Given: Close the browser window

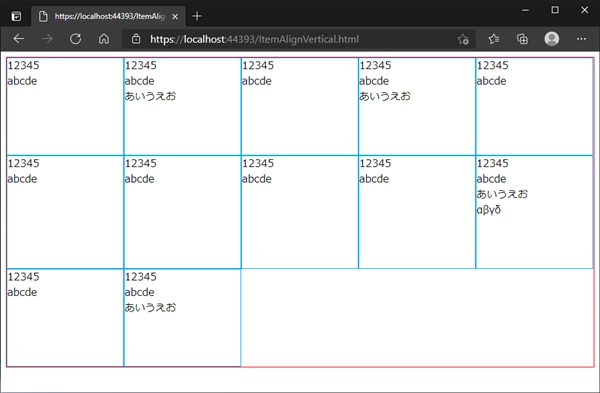Looking at the screenshot, I should tap(584, 10).
